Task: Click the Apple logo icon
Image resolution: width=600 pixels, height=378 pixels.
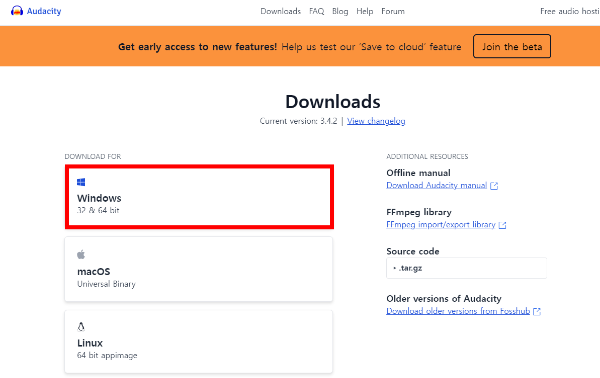Action: [81, 254]
